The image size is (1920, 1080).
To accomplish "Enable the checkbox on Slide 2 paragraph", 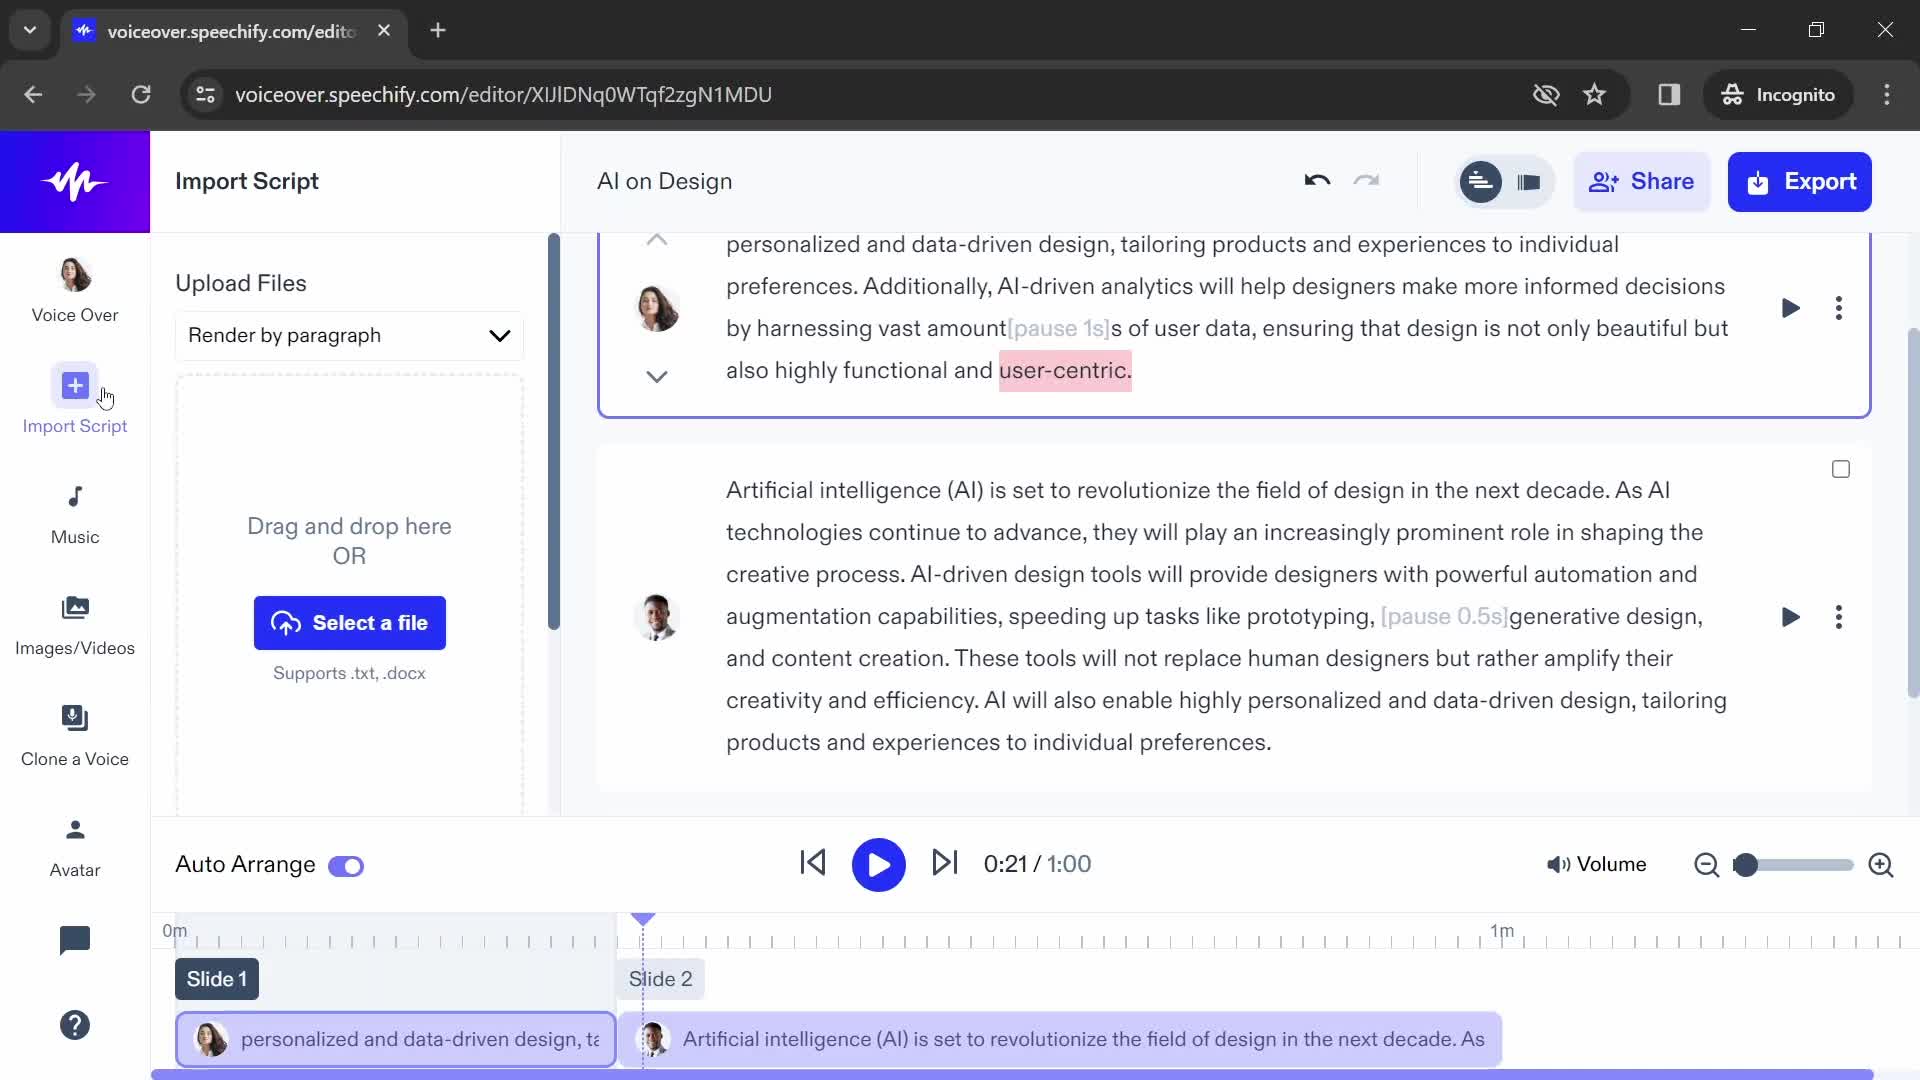I will point(1841,469).
